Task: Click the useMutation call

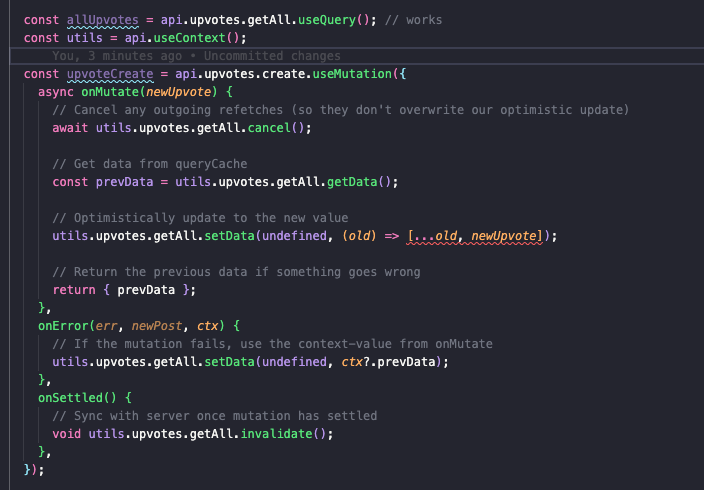Action: pyautogui.click(x=352, y=74)
